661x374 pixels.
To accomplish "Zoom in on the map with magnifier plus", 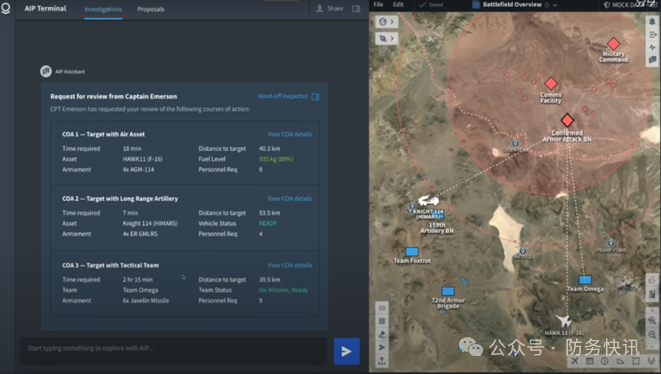I will (x=652, y=321).
